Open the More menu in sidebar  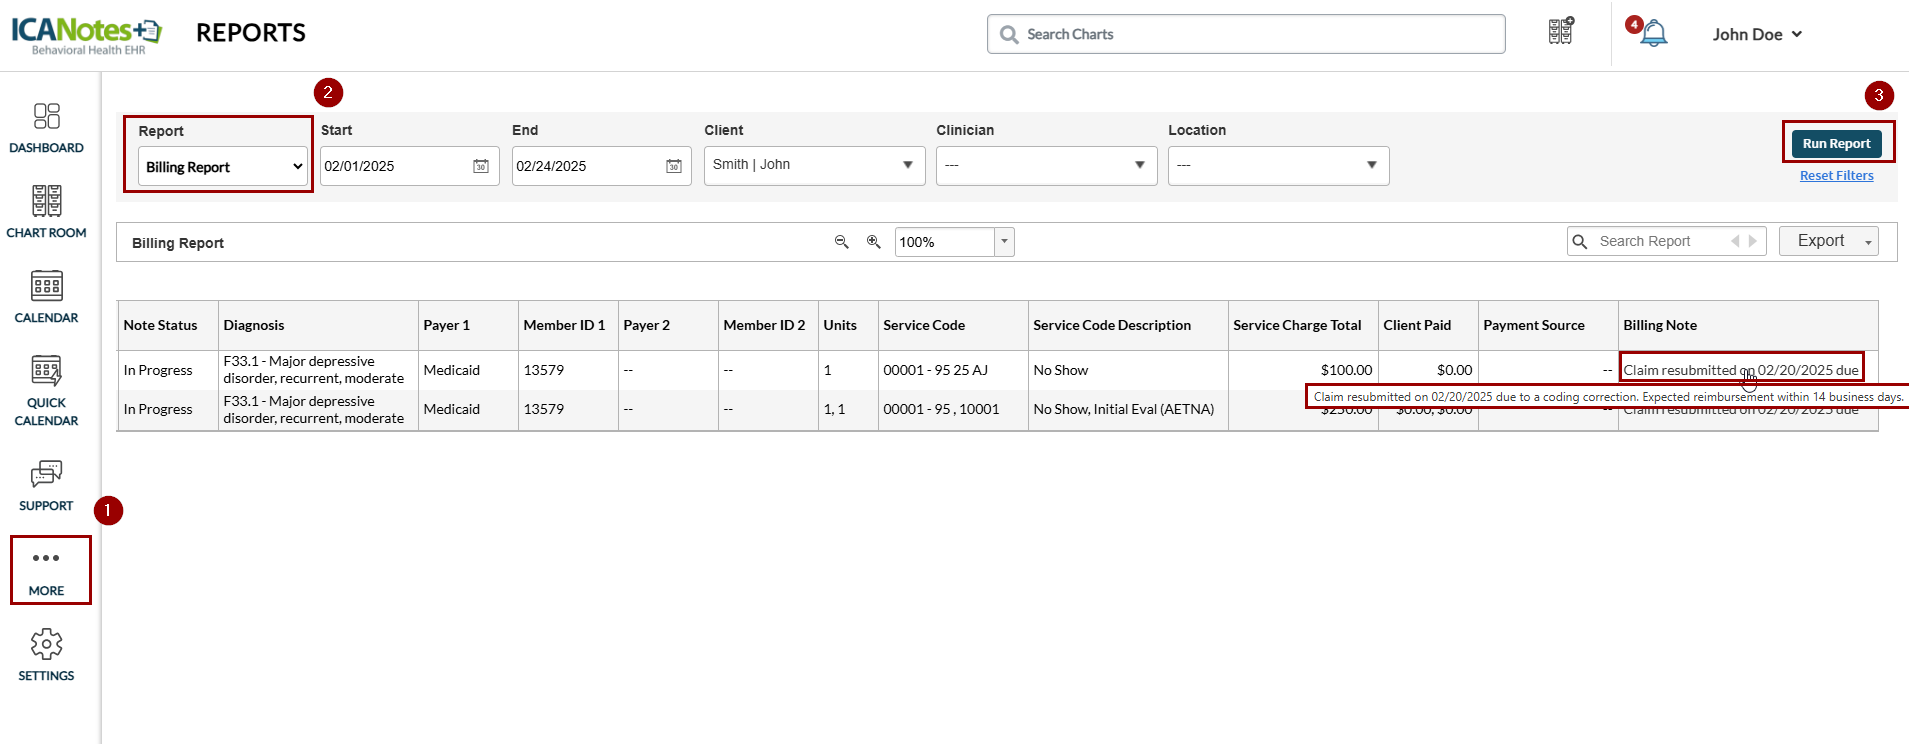46,570
